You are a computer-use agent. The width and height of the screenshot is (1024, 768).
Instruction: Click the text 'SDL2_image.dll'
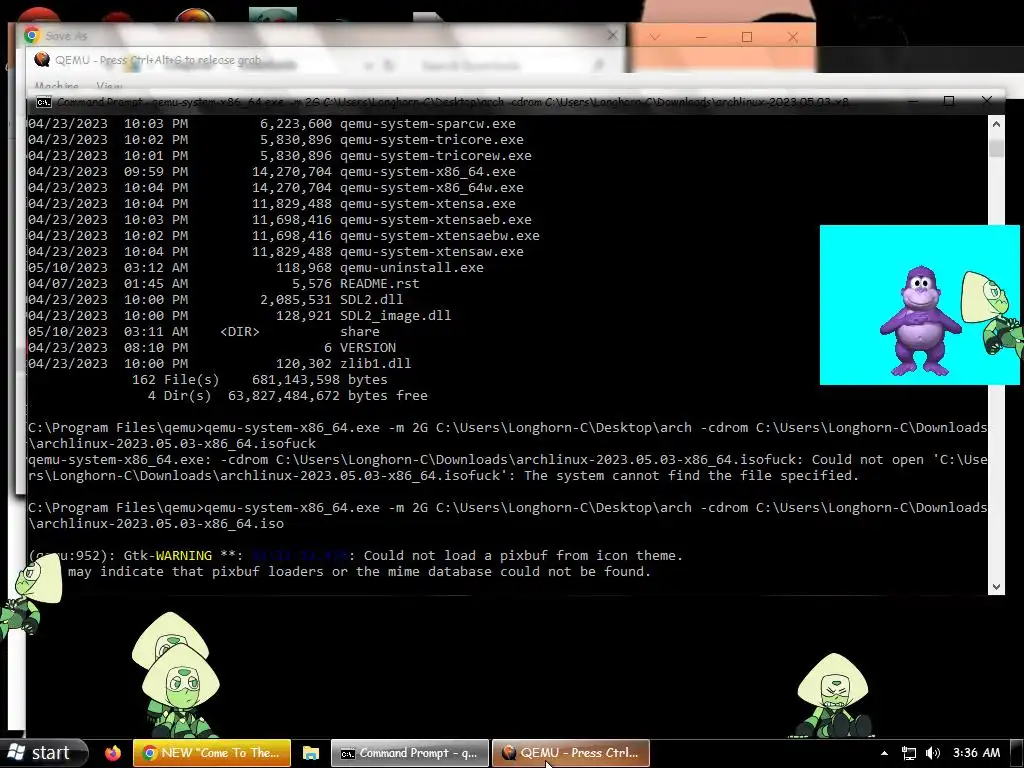396,316
